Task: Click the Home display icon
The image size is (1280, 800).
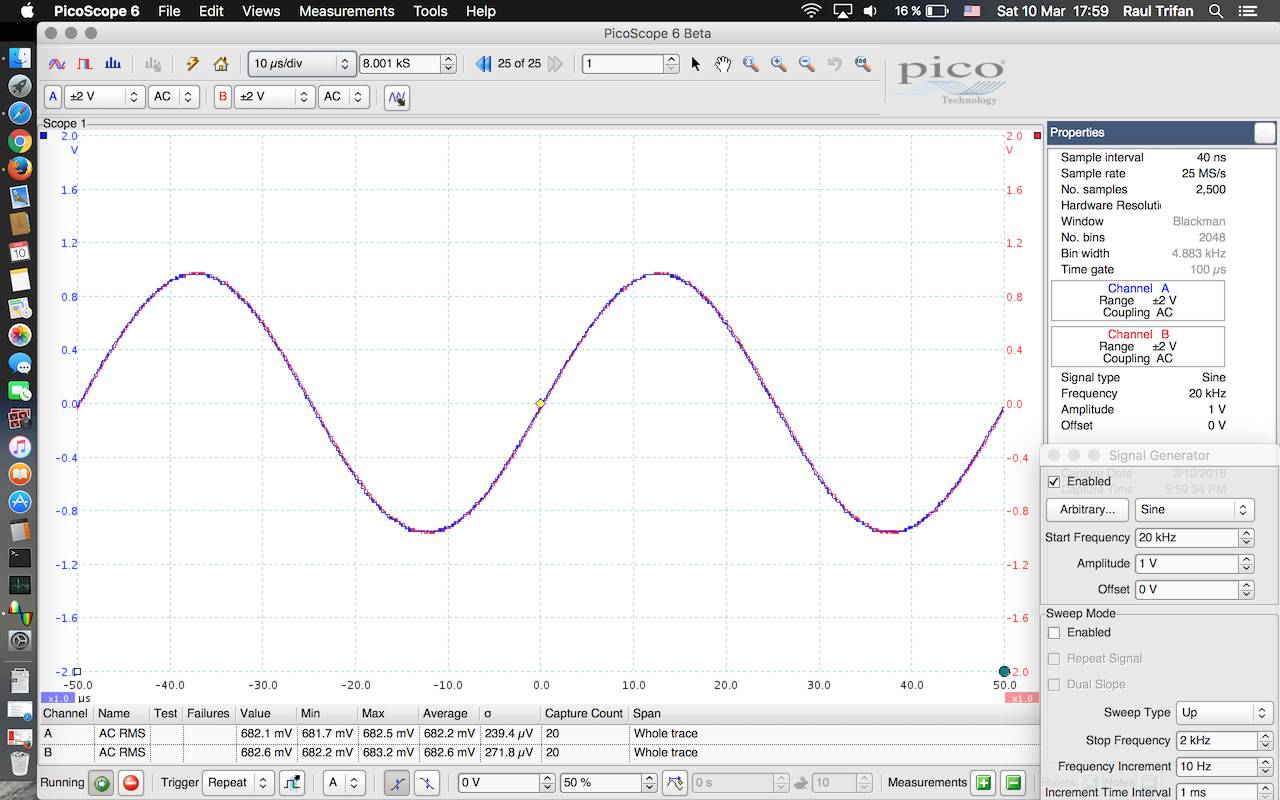Action: pyautogui.click(x=221, y=64)
